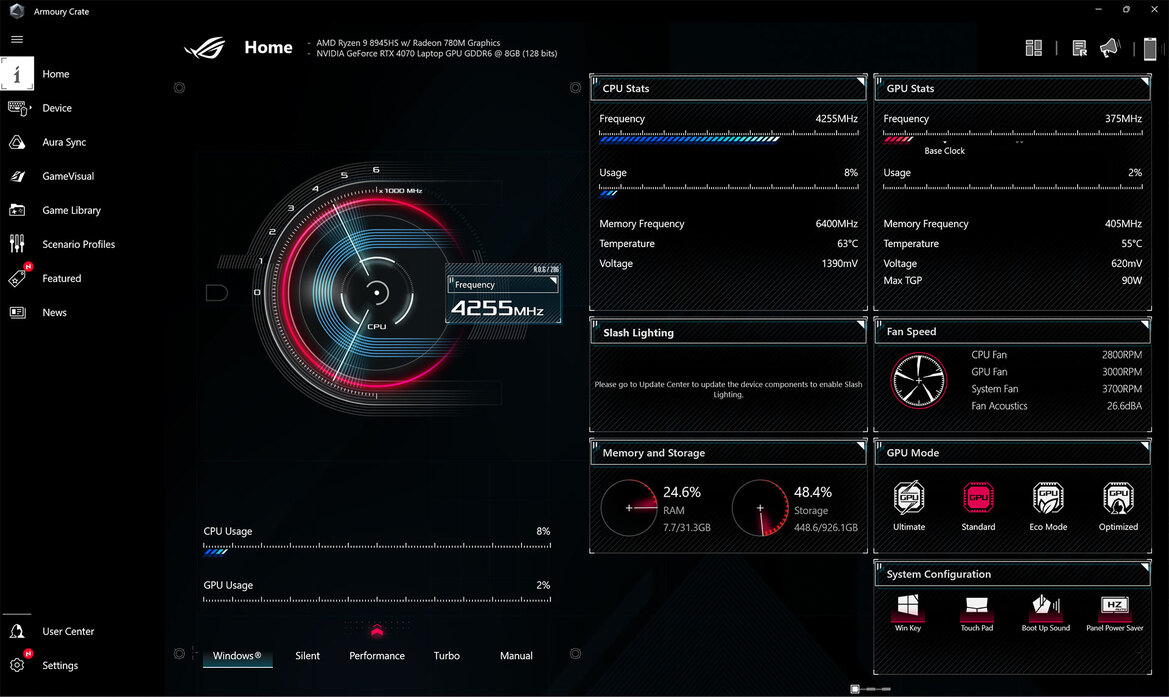Expand the CPU Stats panel corner
This screenshot has width=1169, height=697.
pyautogui.click(x=860, y=81)
